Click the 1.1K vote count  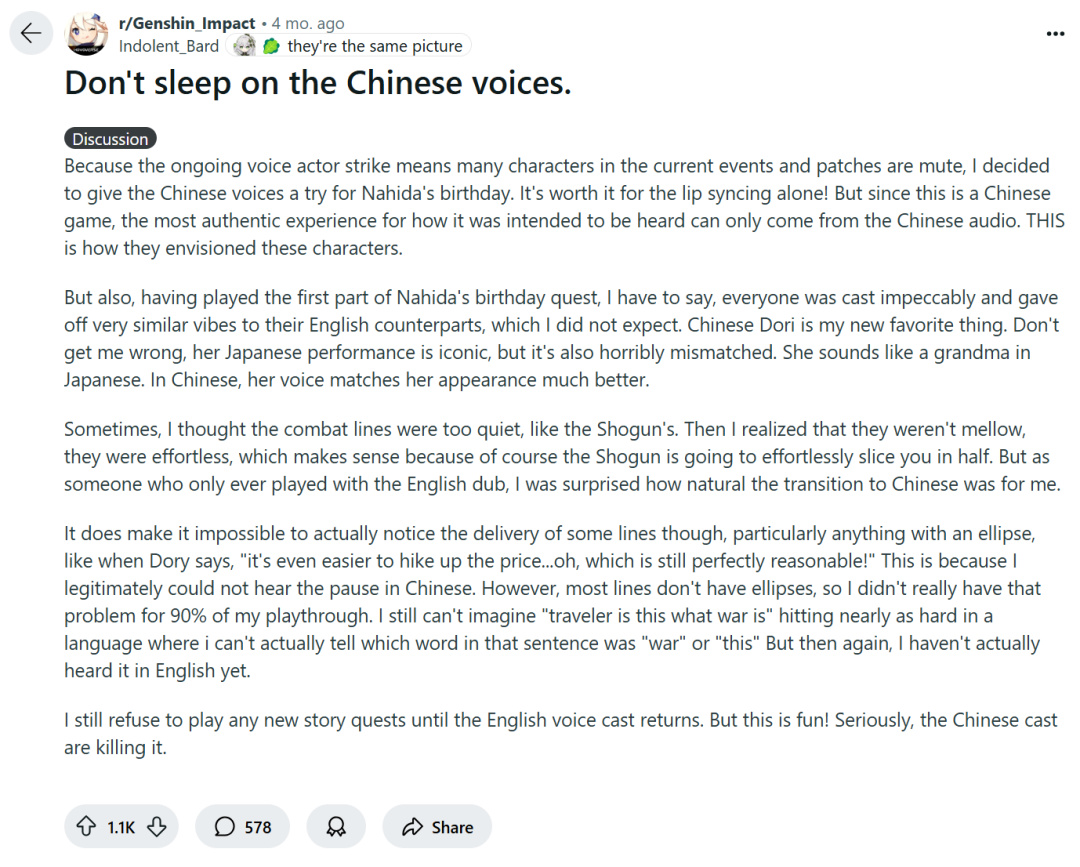coord(121,827)
